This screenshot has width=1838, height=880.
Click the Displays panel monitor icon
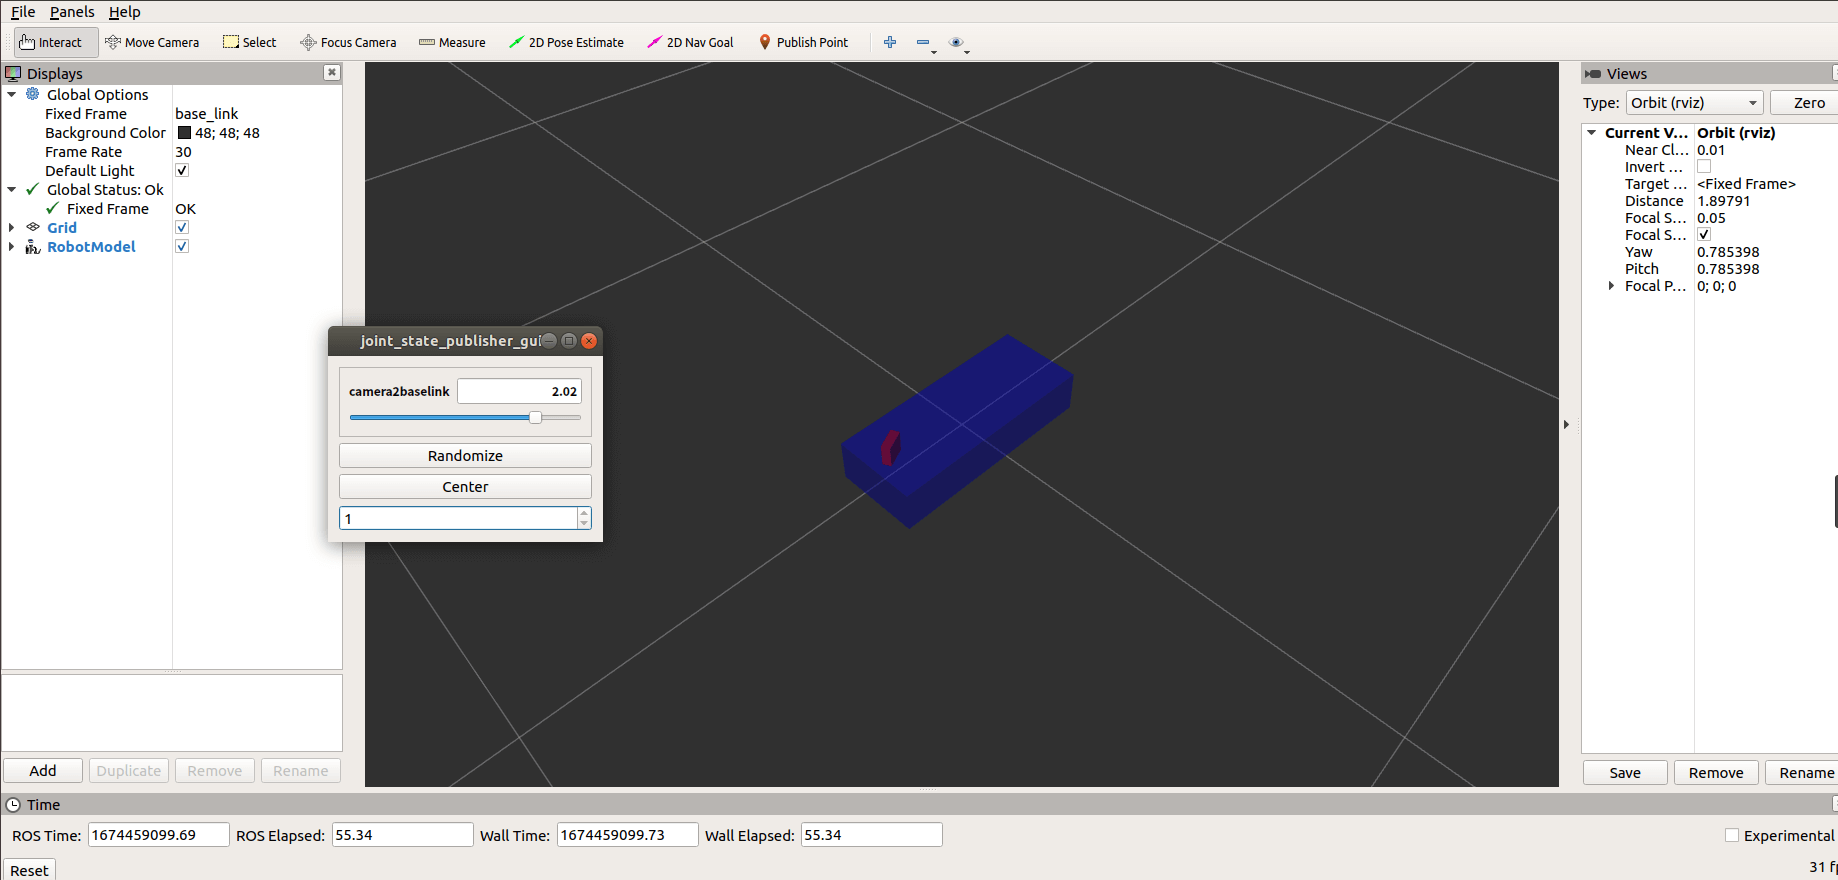[x=13, y=73]
